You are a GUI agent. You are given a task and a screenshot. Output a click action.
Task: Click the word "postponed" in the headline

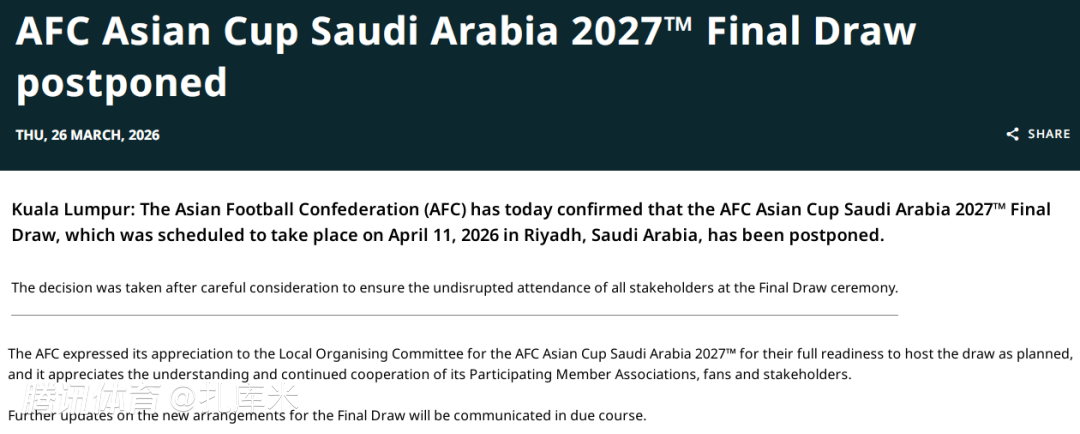122,82
